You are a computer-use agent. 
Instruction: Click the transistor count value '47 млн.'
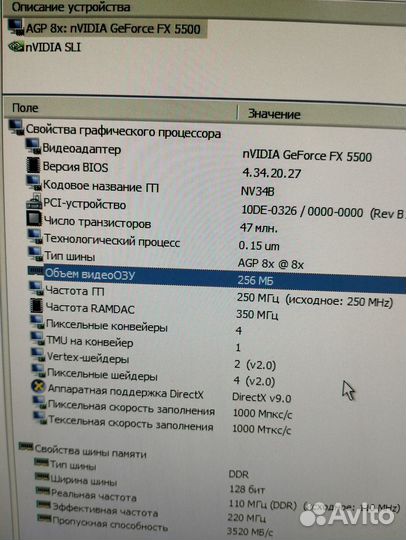pyautogui.click(x=259, y=228)
